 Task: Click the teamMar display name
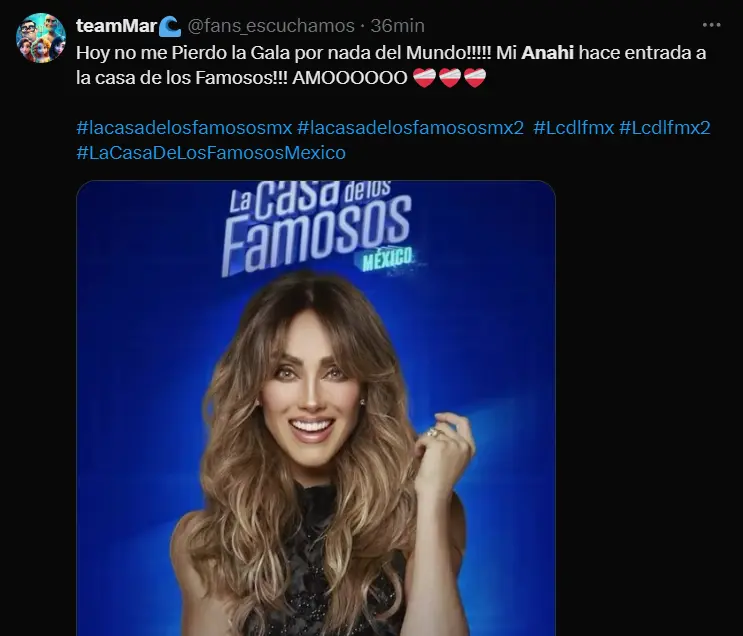[116, 26]
